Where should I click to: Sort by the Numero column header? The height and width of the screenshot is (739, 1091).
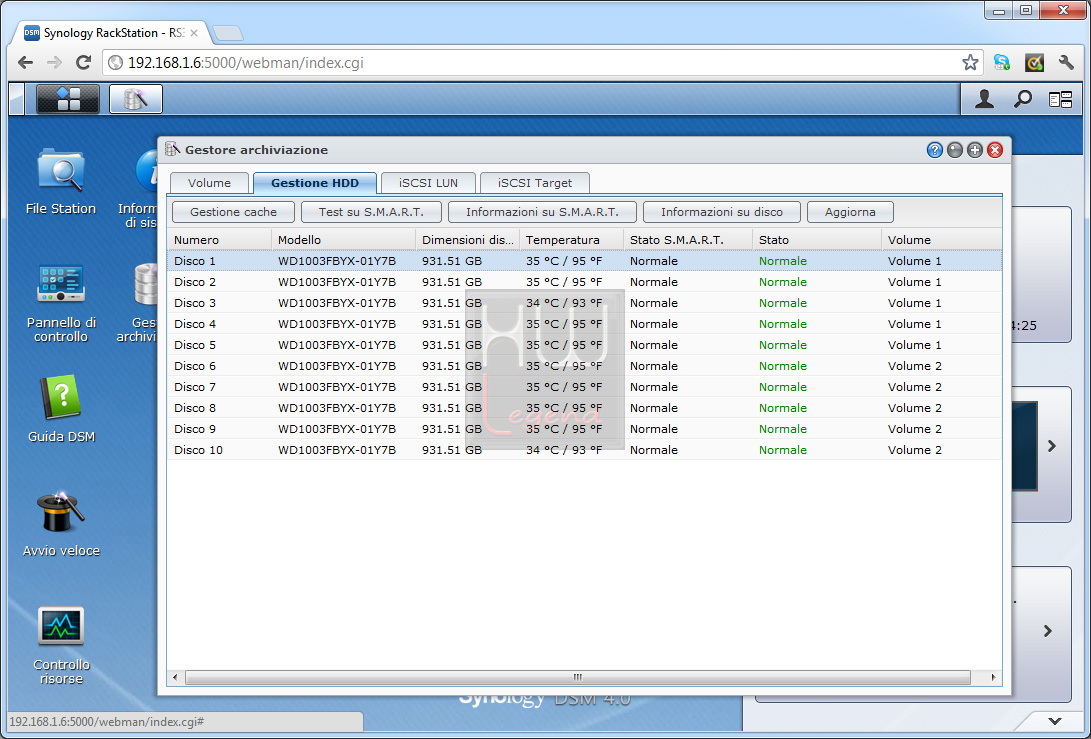219,239
